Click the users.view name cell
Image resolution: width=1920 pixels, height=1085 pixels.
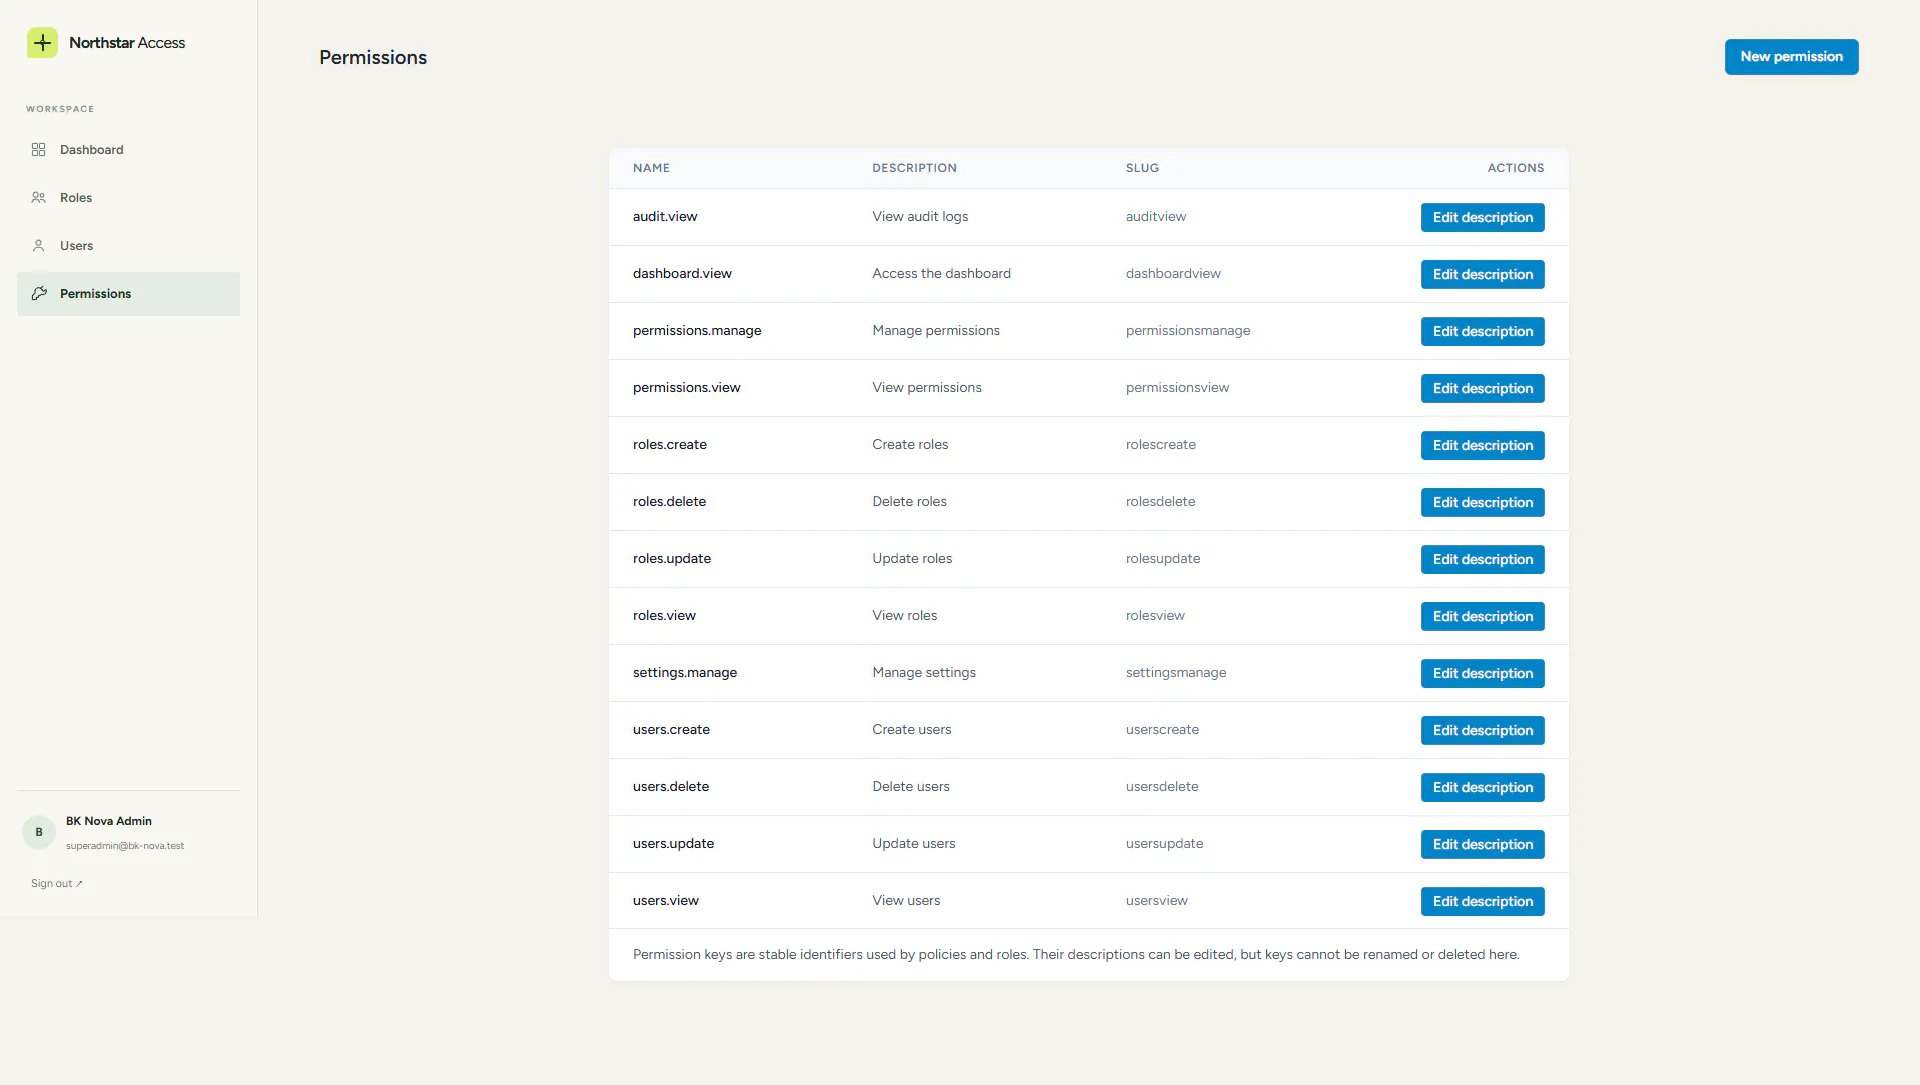tap(666, 901)
